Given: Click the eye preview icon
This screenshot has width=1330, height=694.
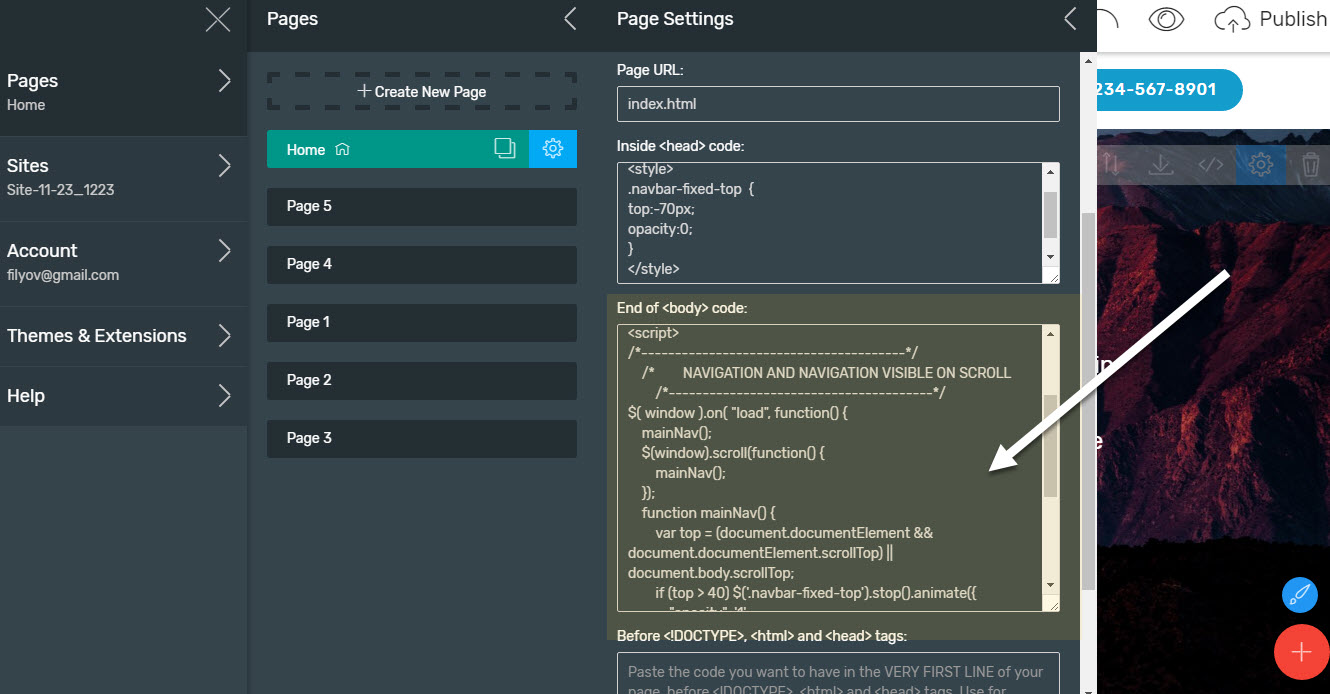Looking at the screenshot, I should 1166,19.
